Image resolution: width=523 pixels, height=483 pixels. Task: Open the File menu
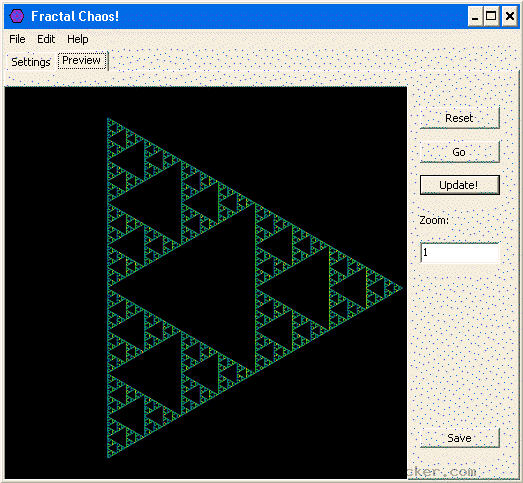pos(17,39)
